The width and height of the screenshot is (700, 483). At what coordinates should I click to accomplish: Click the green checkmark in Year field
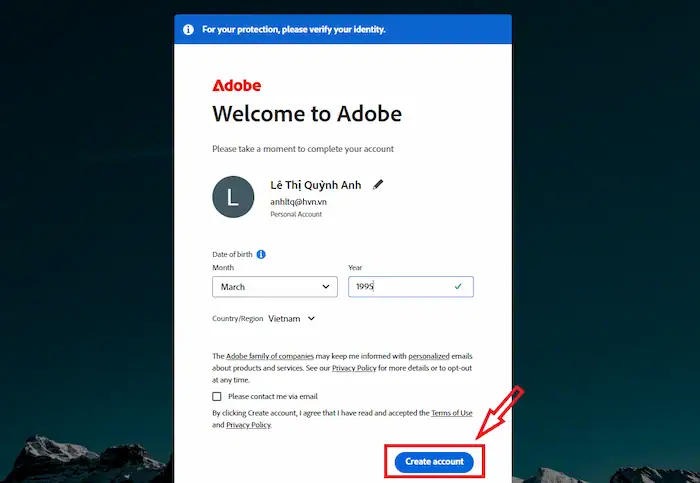[x=458, y=287]
